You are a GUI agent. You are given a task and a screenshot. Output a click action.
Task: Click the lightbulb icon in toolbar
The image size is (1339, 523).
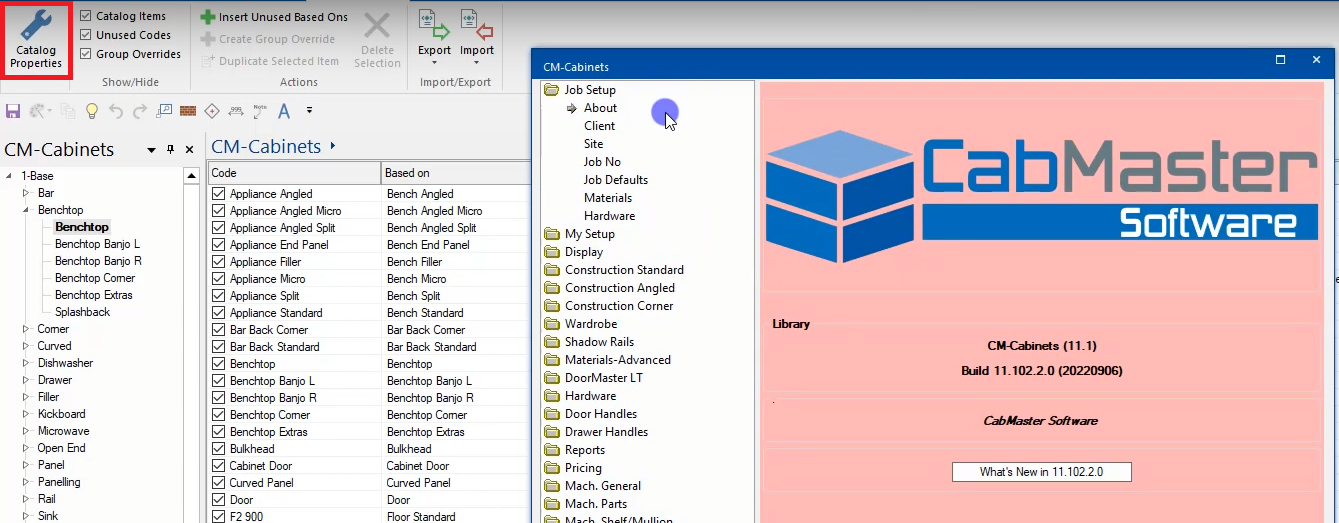92,111
